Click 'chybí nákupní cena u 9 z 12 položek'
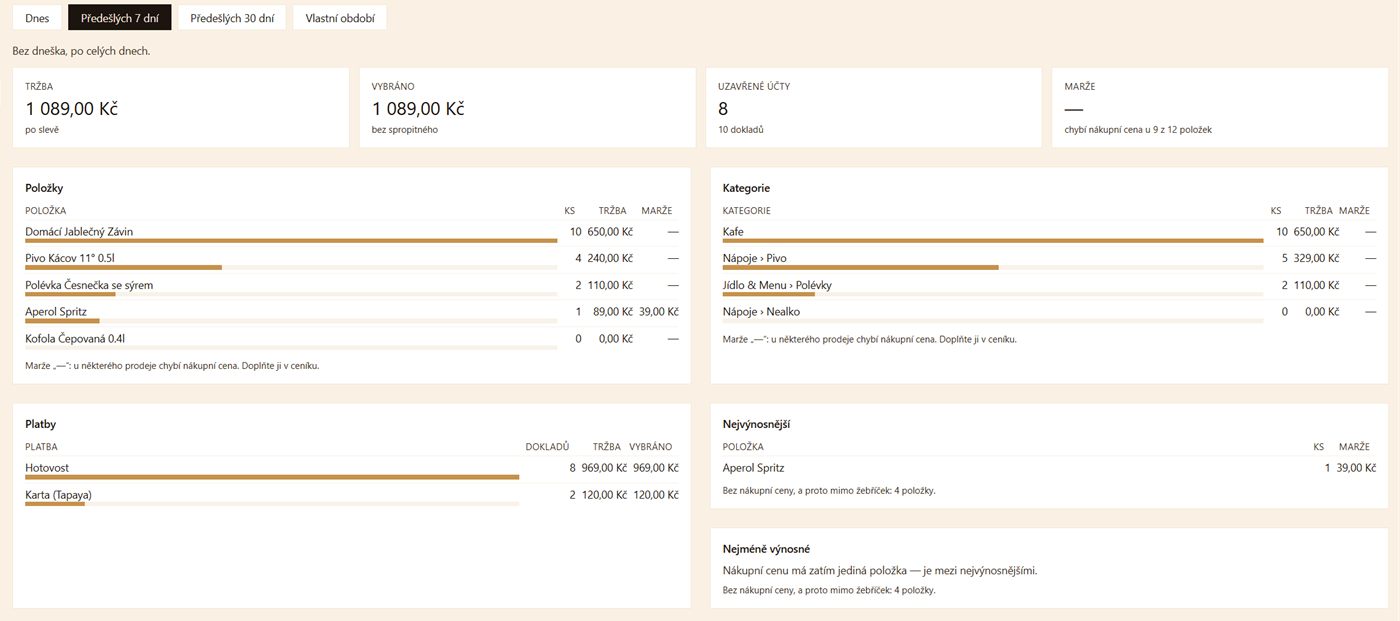This screenshot has height=621, width=1400. (x=1138, y=130)
